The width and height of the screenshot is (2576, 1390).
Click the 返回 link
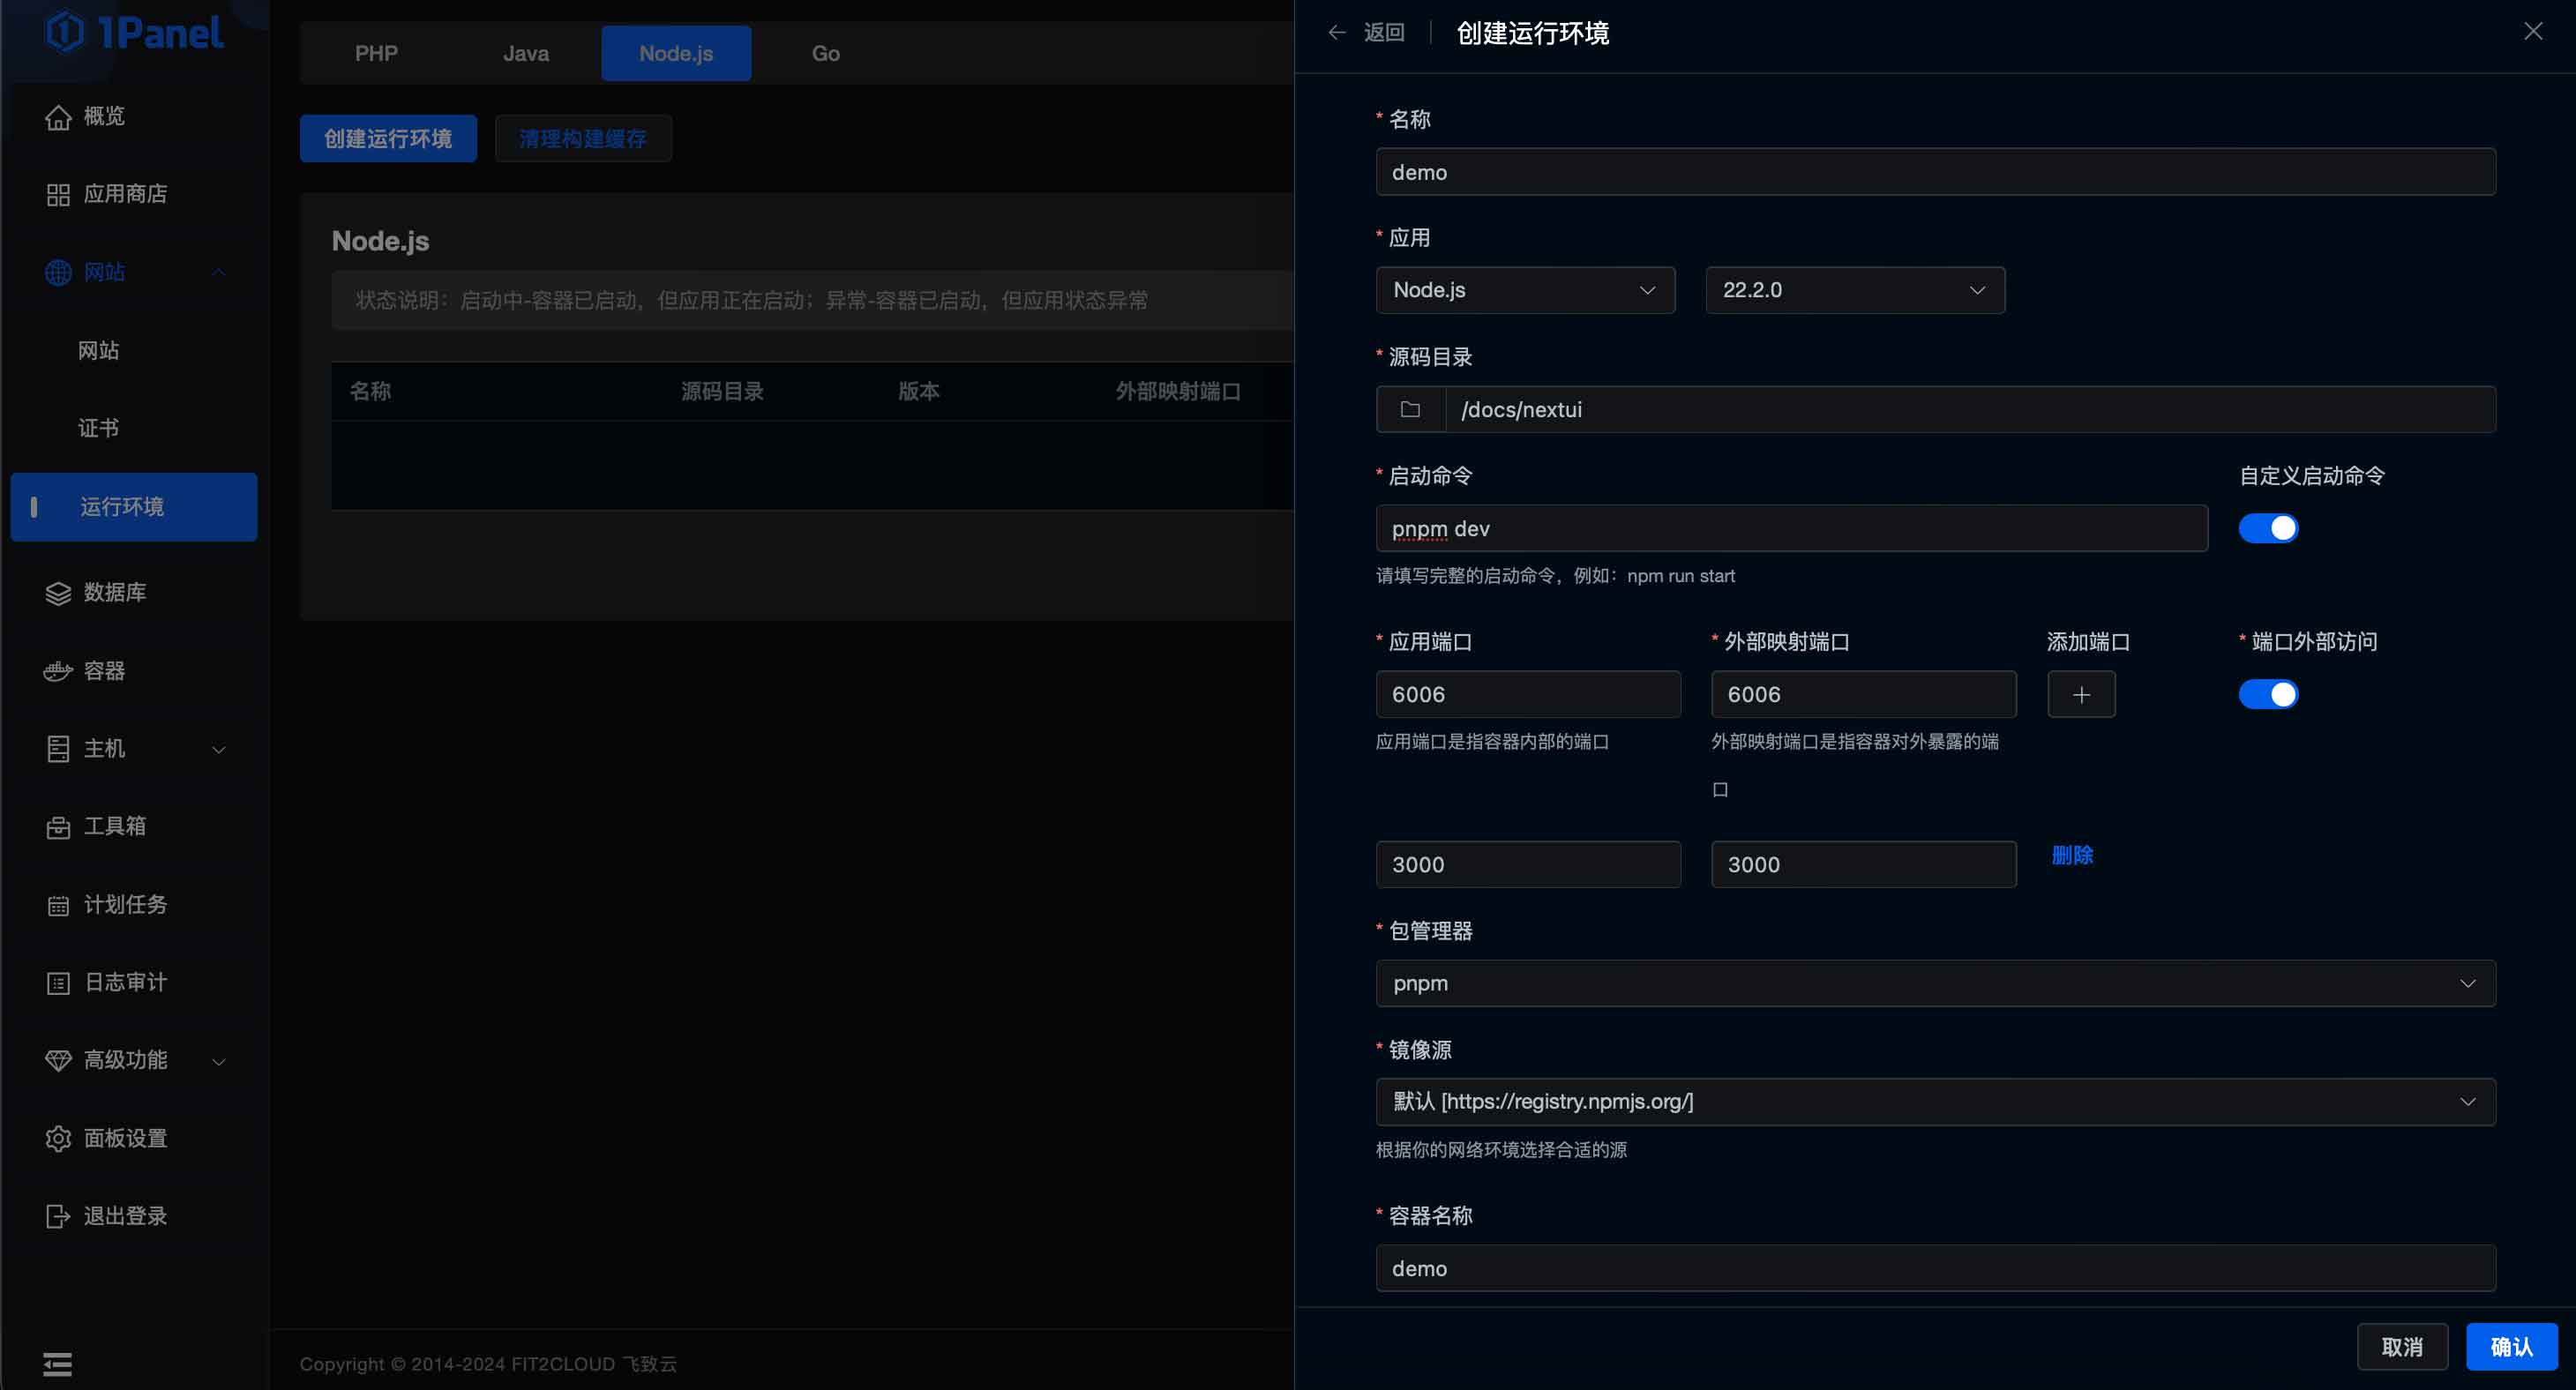(1384, 32)
